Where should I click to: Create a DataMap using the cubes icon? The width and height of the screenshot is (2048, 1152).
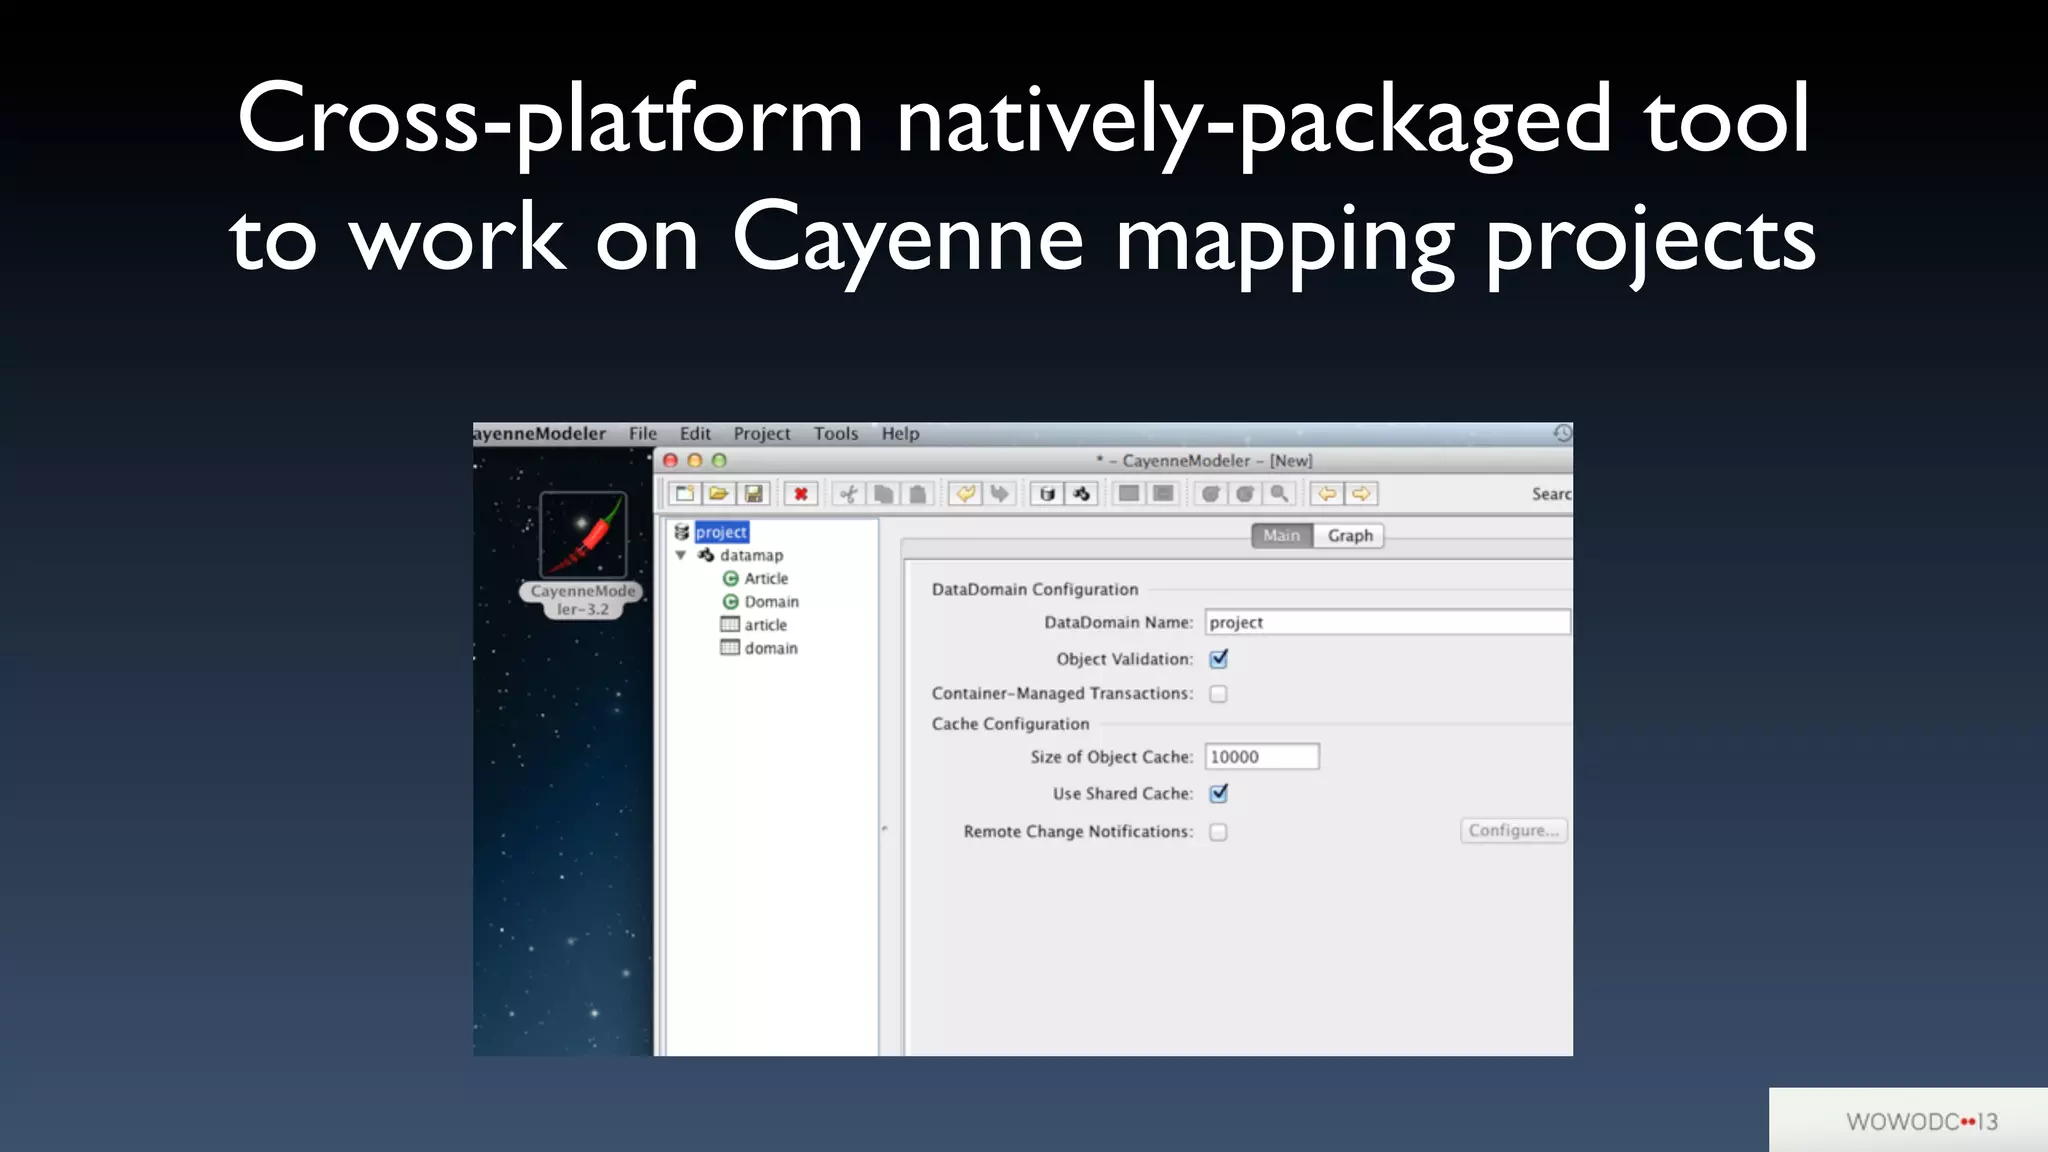[1081, 493]
